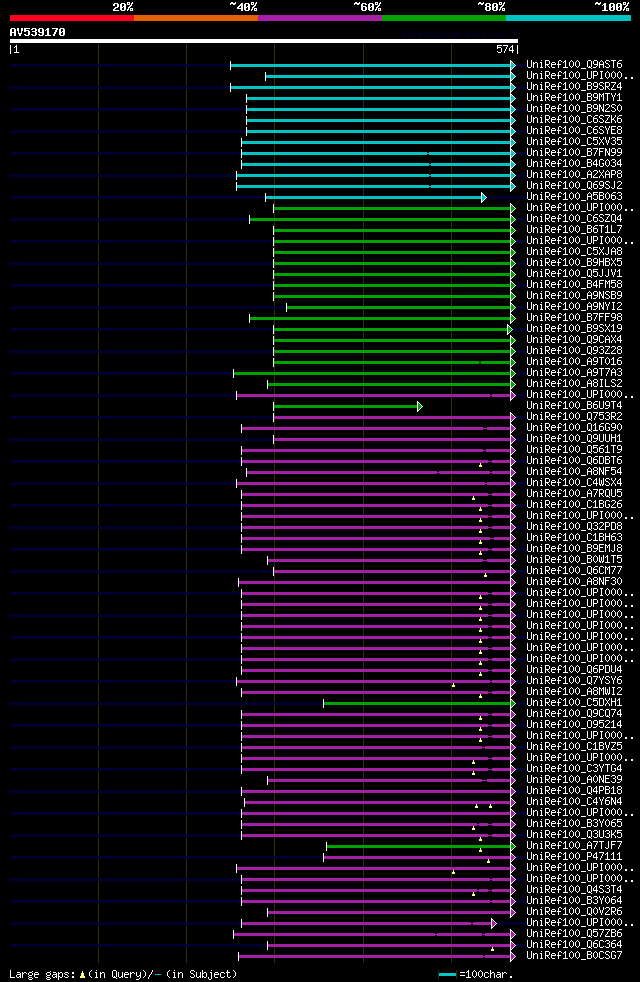640x982 pixels.
Task: Open hit UniRef100_Q93Z28 label
Action: click(x=574, y=351)
